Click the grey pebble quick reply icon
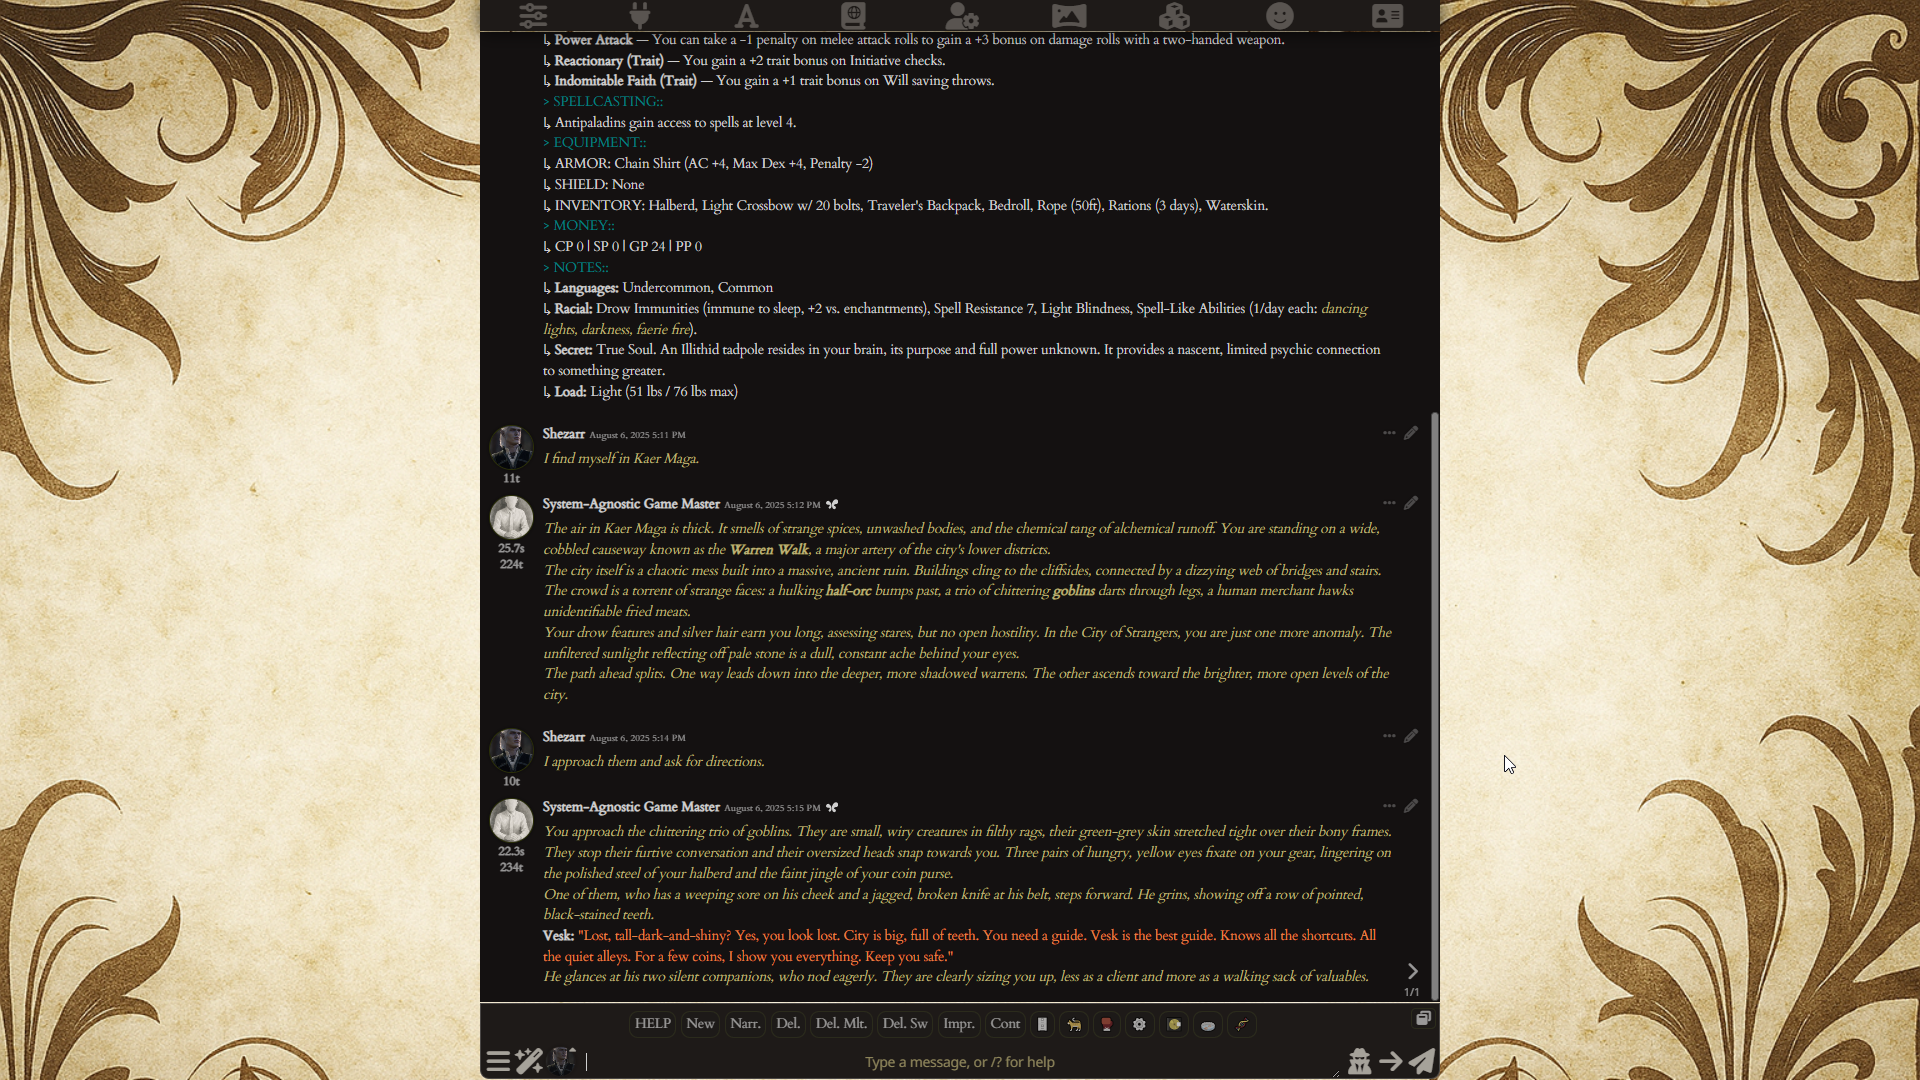The image size is (1920, 1080). [x=1208, y=1024]
